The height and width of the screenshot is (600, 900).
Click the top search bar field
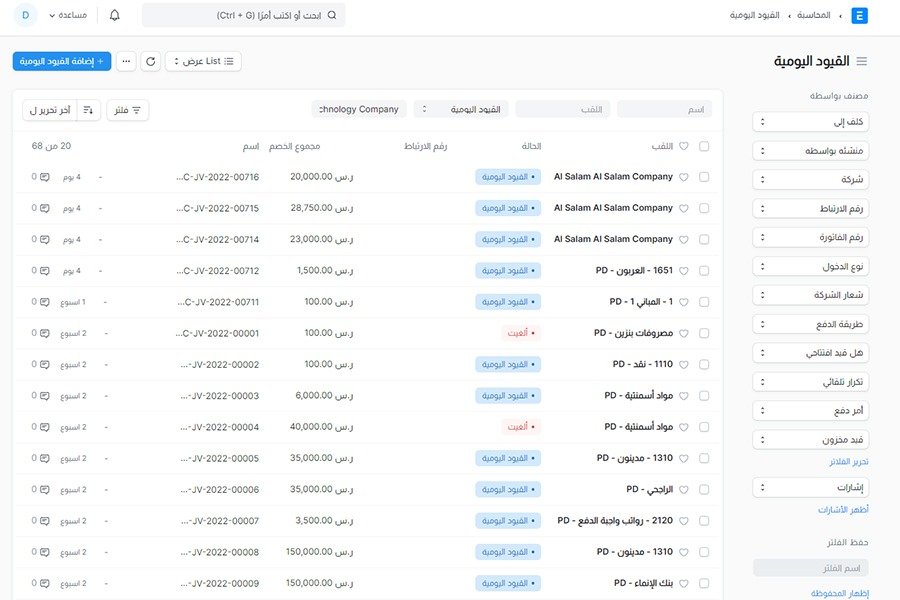(x=243, y=15)
